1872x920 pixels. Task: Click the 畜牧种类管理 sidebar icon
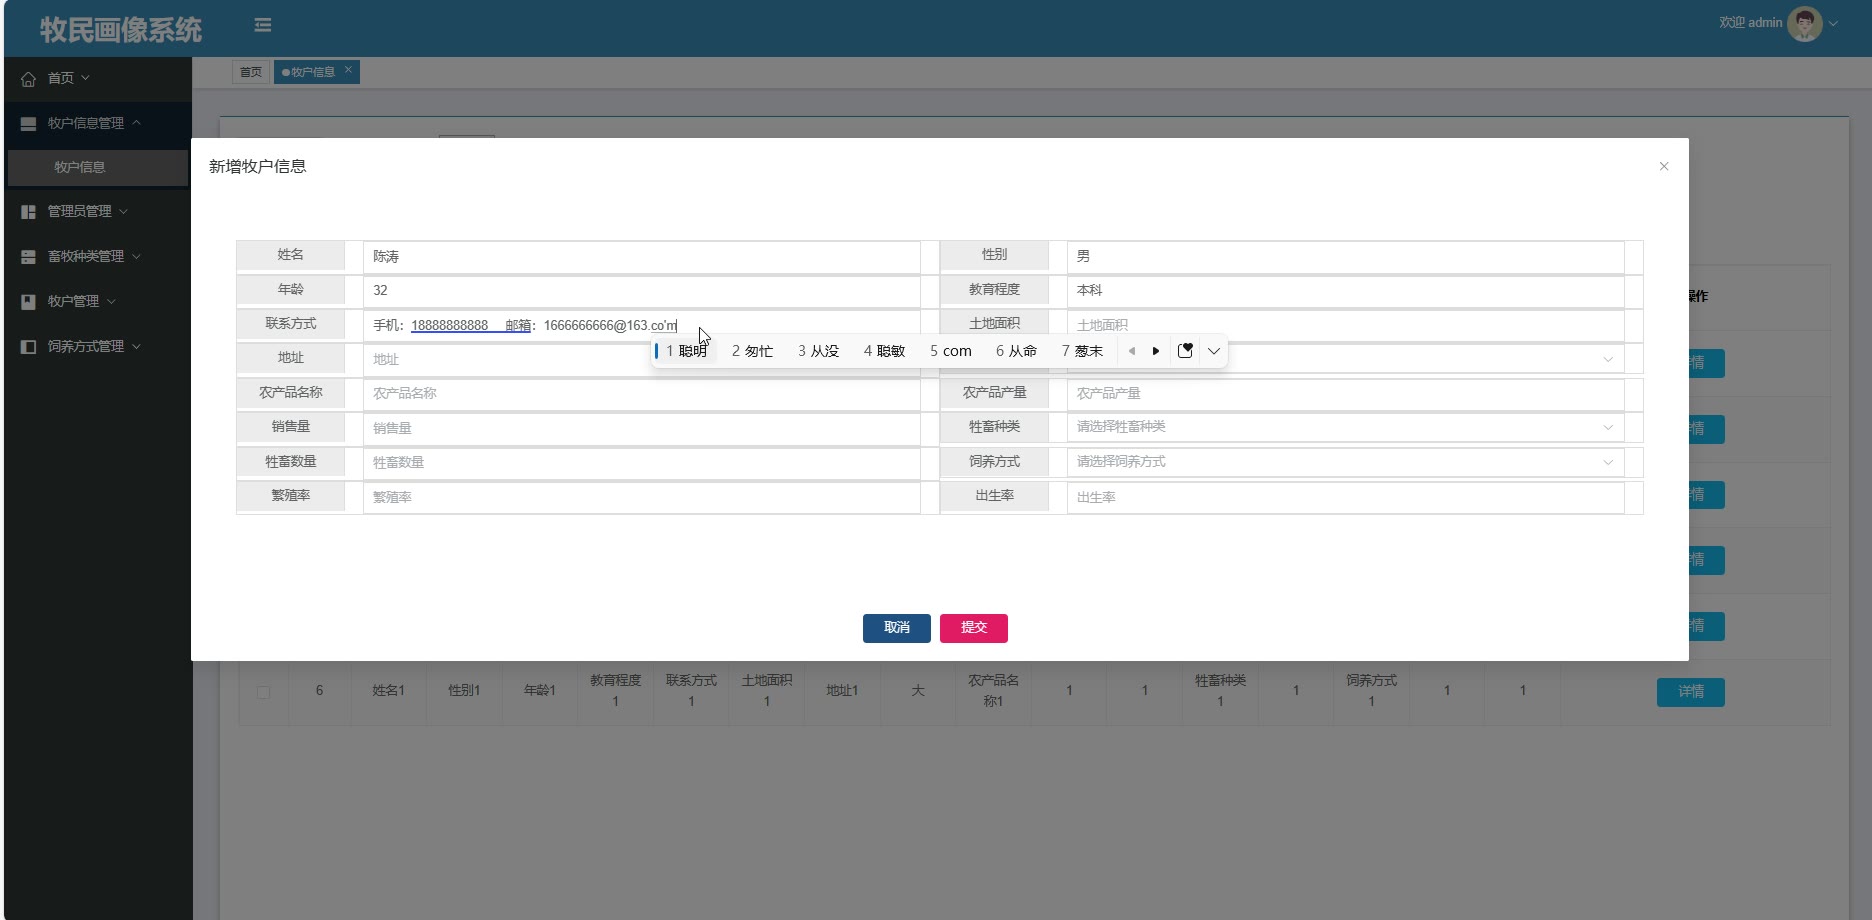click(x=28, y=257)
